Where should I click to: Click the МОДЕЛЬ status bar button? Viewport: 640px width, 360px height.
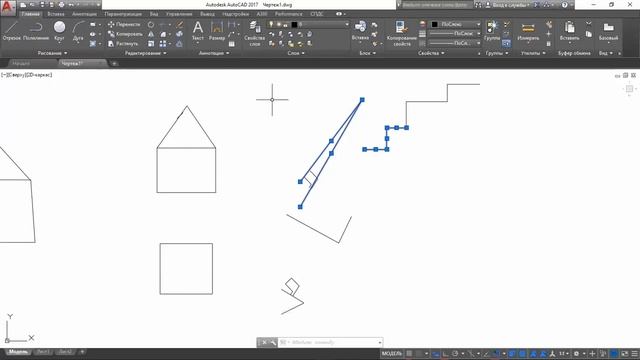[x=392, y=353]
